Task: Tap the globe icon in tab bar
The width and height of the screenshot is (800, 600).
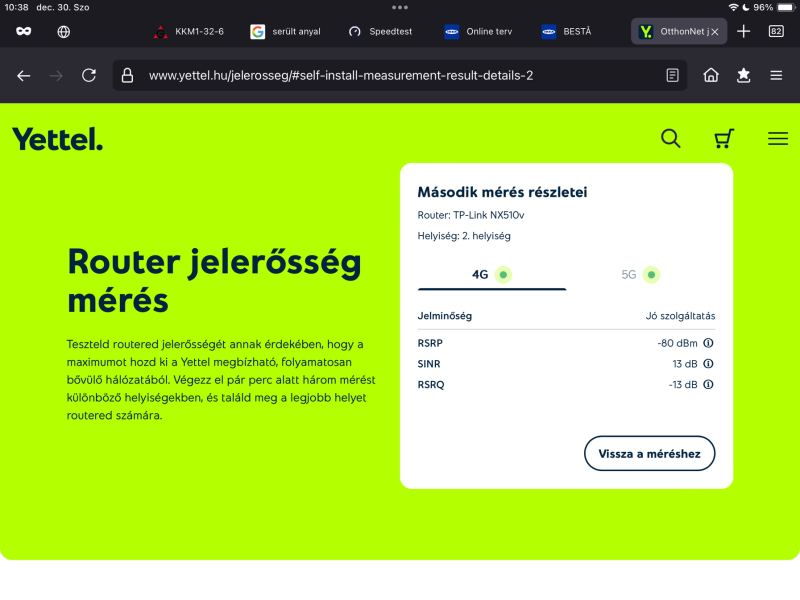Action: (64, 32)
